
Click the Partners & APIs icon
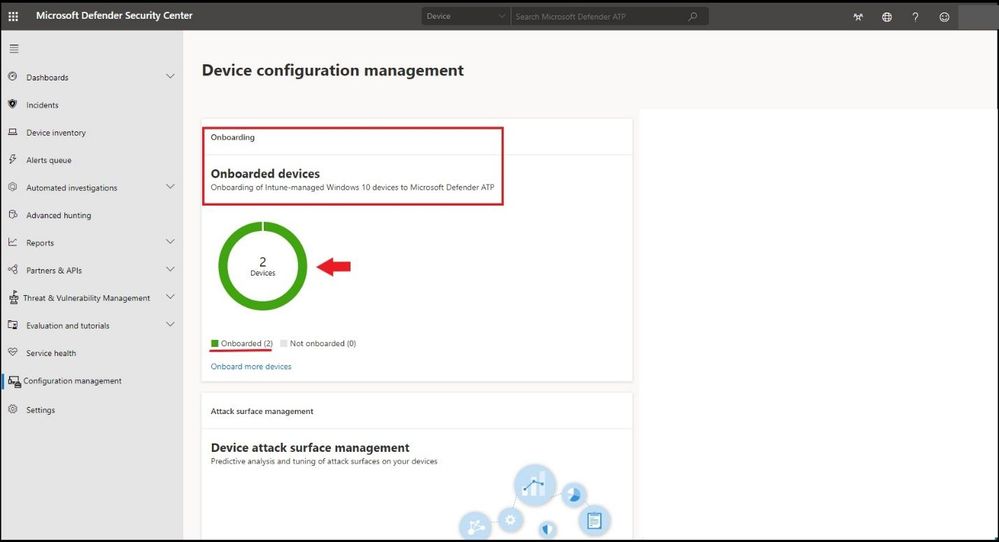(x=13, y=269)
